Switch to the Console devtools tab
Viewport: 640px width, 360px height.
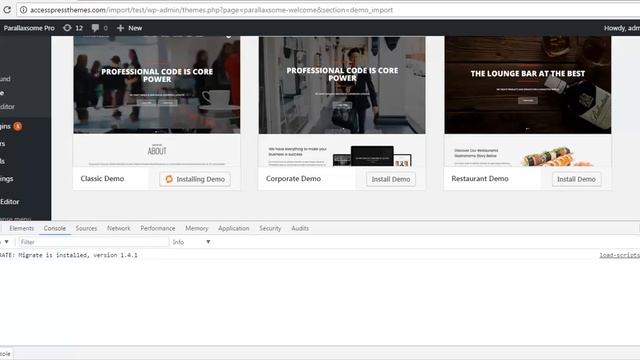point(55,228)
